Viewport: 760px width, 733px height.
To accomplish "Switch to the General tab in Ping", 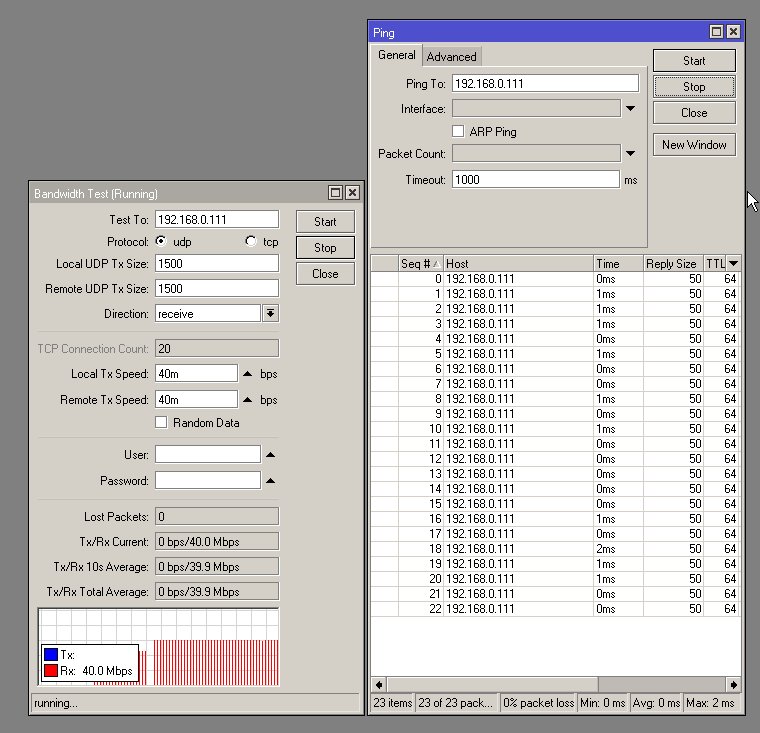I will pyautogui.click(x=396, y=55).
